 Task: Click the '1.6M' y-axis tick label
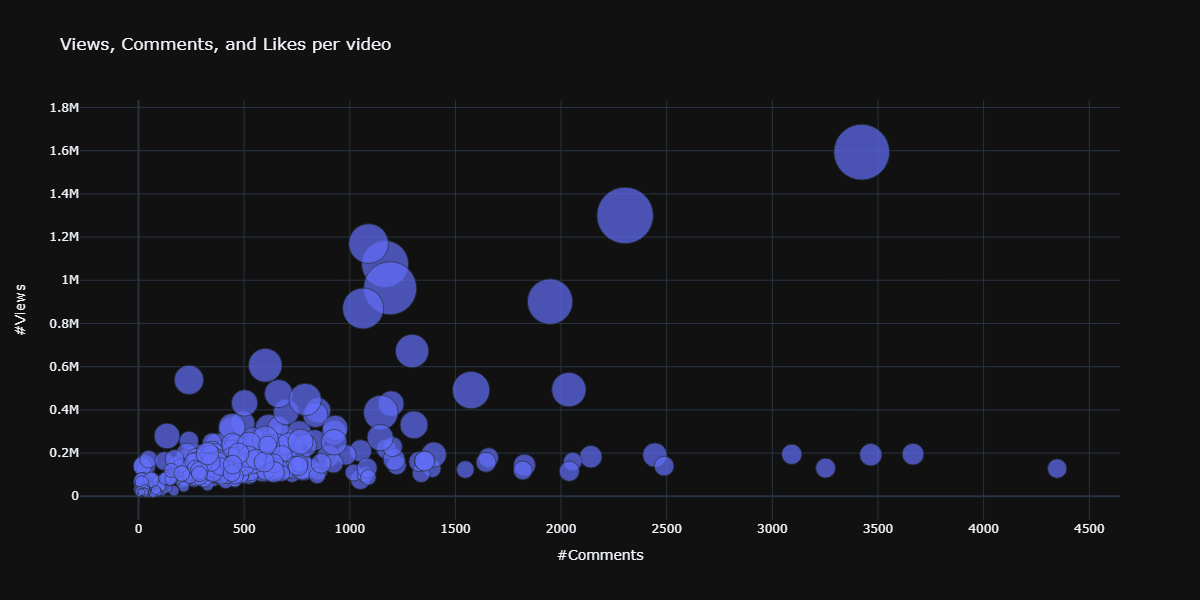pyautogui.click(x=64, y=151)
